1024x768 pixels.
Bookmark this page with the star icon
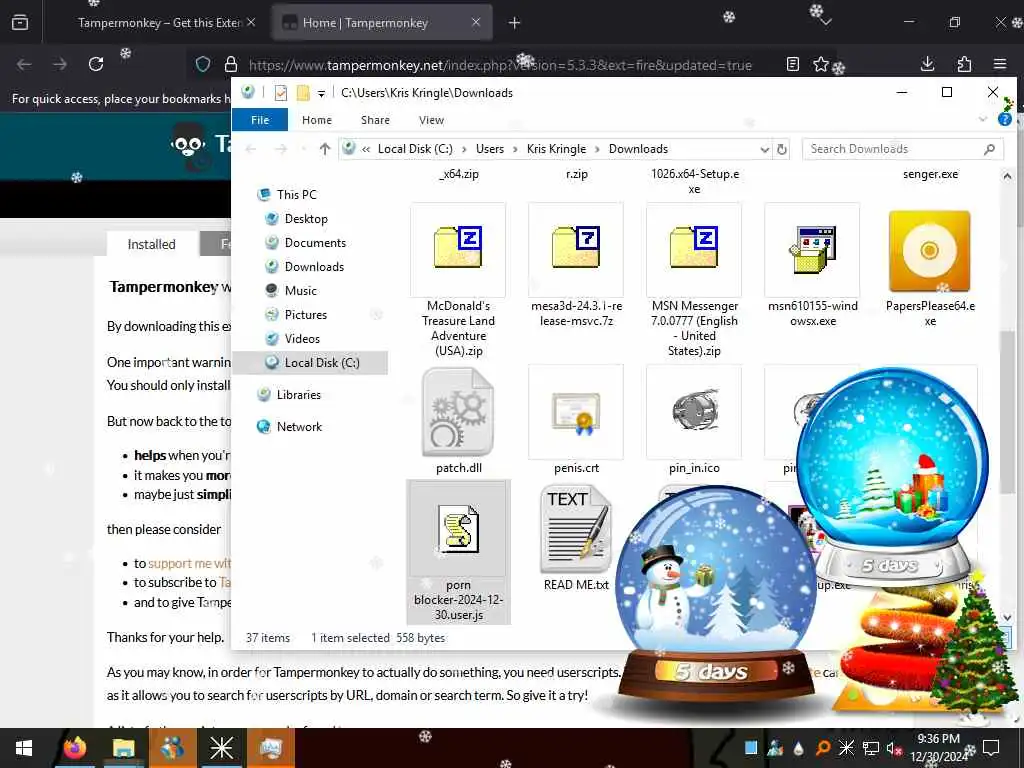pyautogui.click(x=821, y=64)
